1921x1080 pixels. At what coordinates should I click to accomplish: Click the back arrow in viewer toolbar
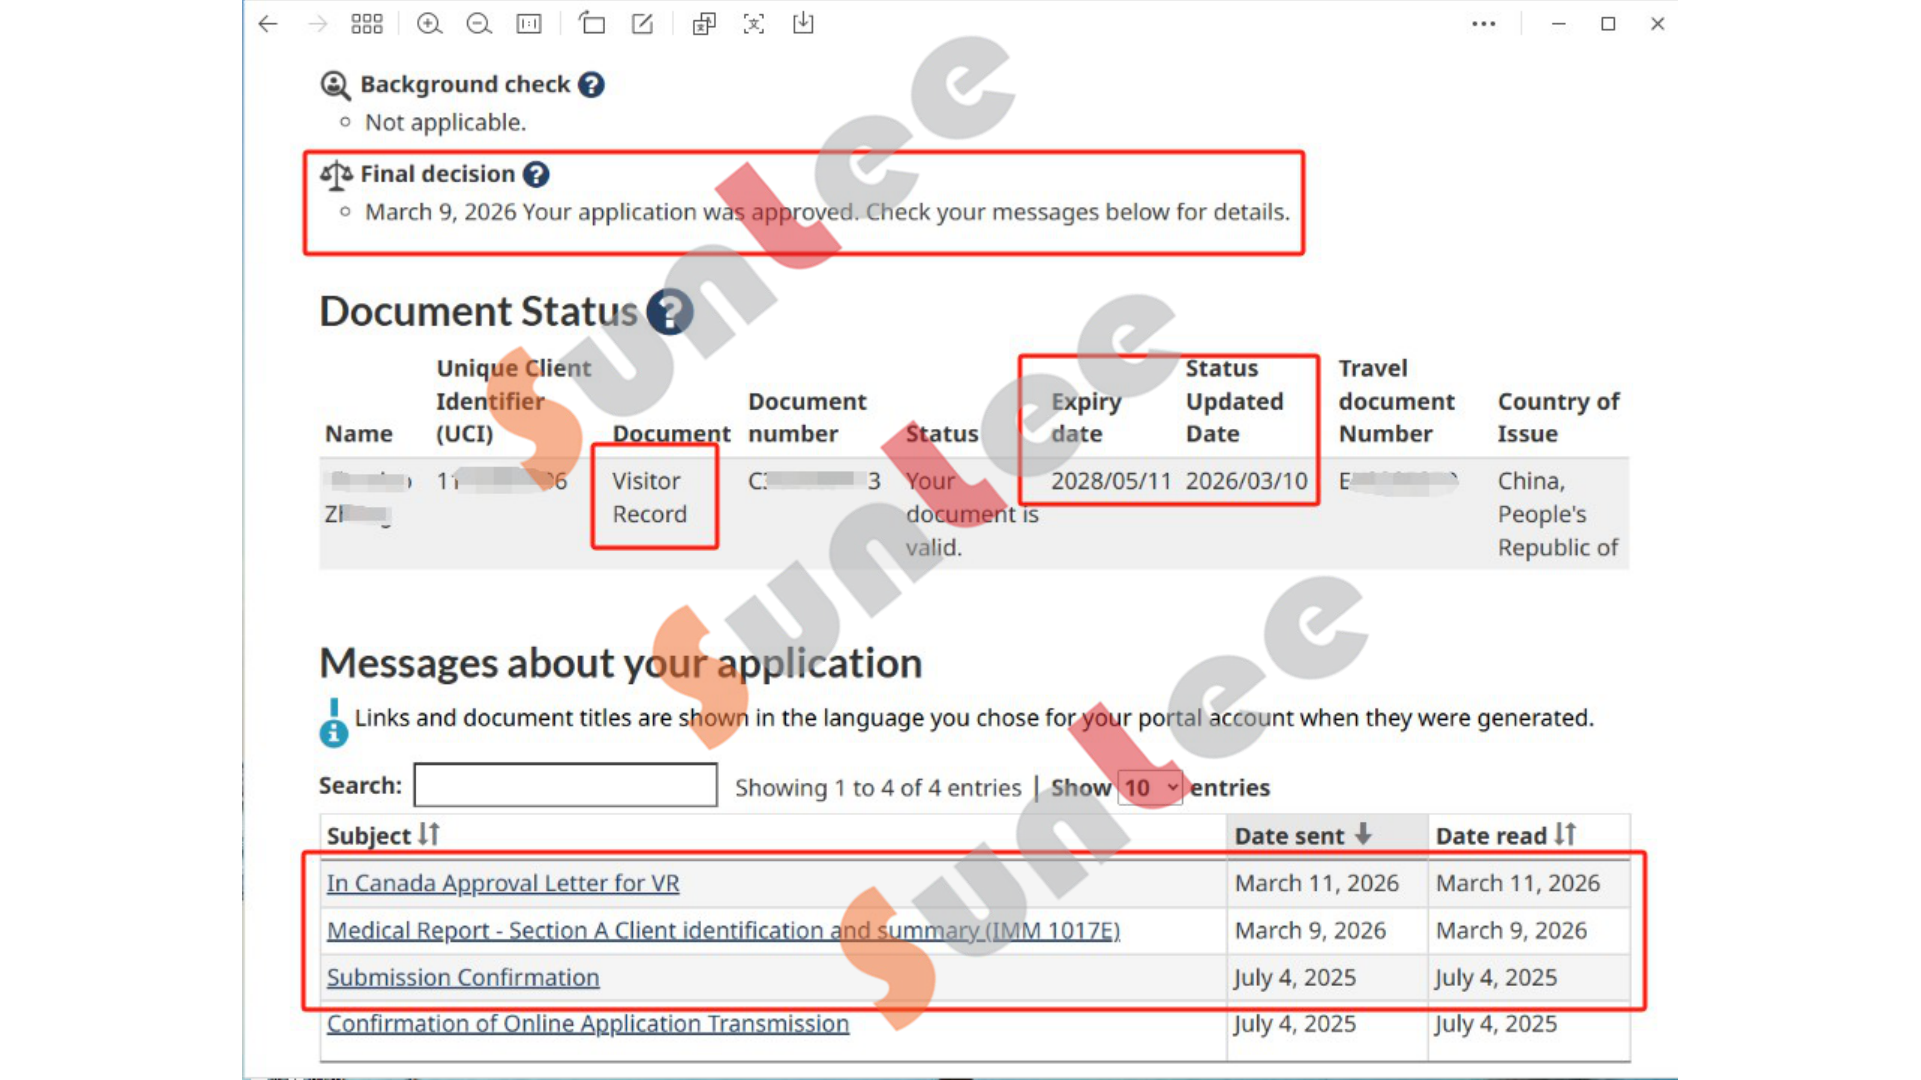coord(267,24)
